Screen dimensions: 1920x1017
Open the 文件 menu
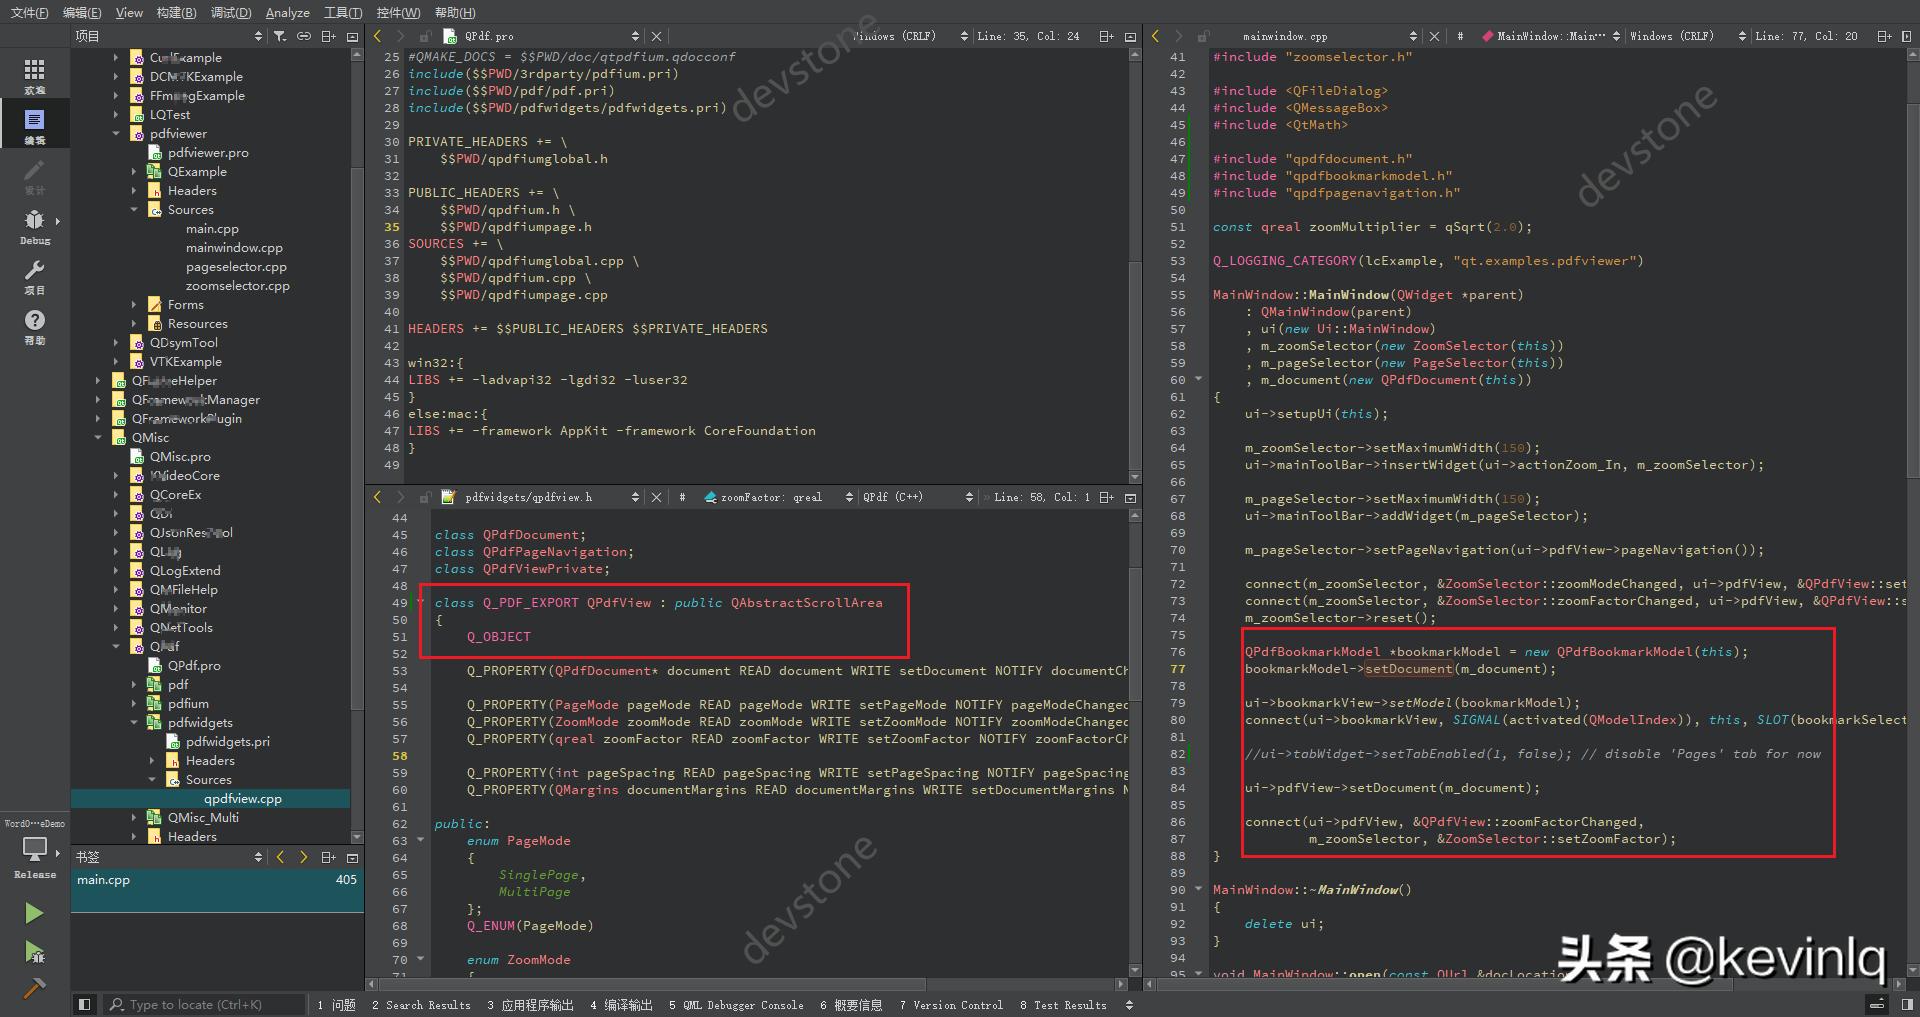click(x=27, y=12)
